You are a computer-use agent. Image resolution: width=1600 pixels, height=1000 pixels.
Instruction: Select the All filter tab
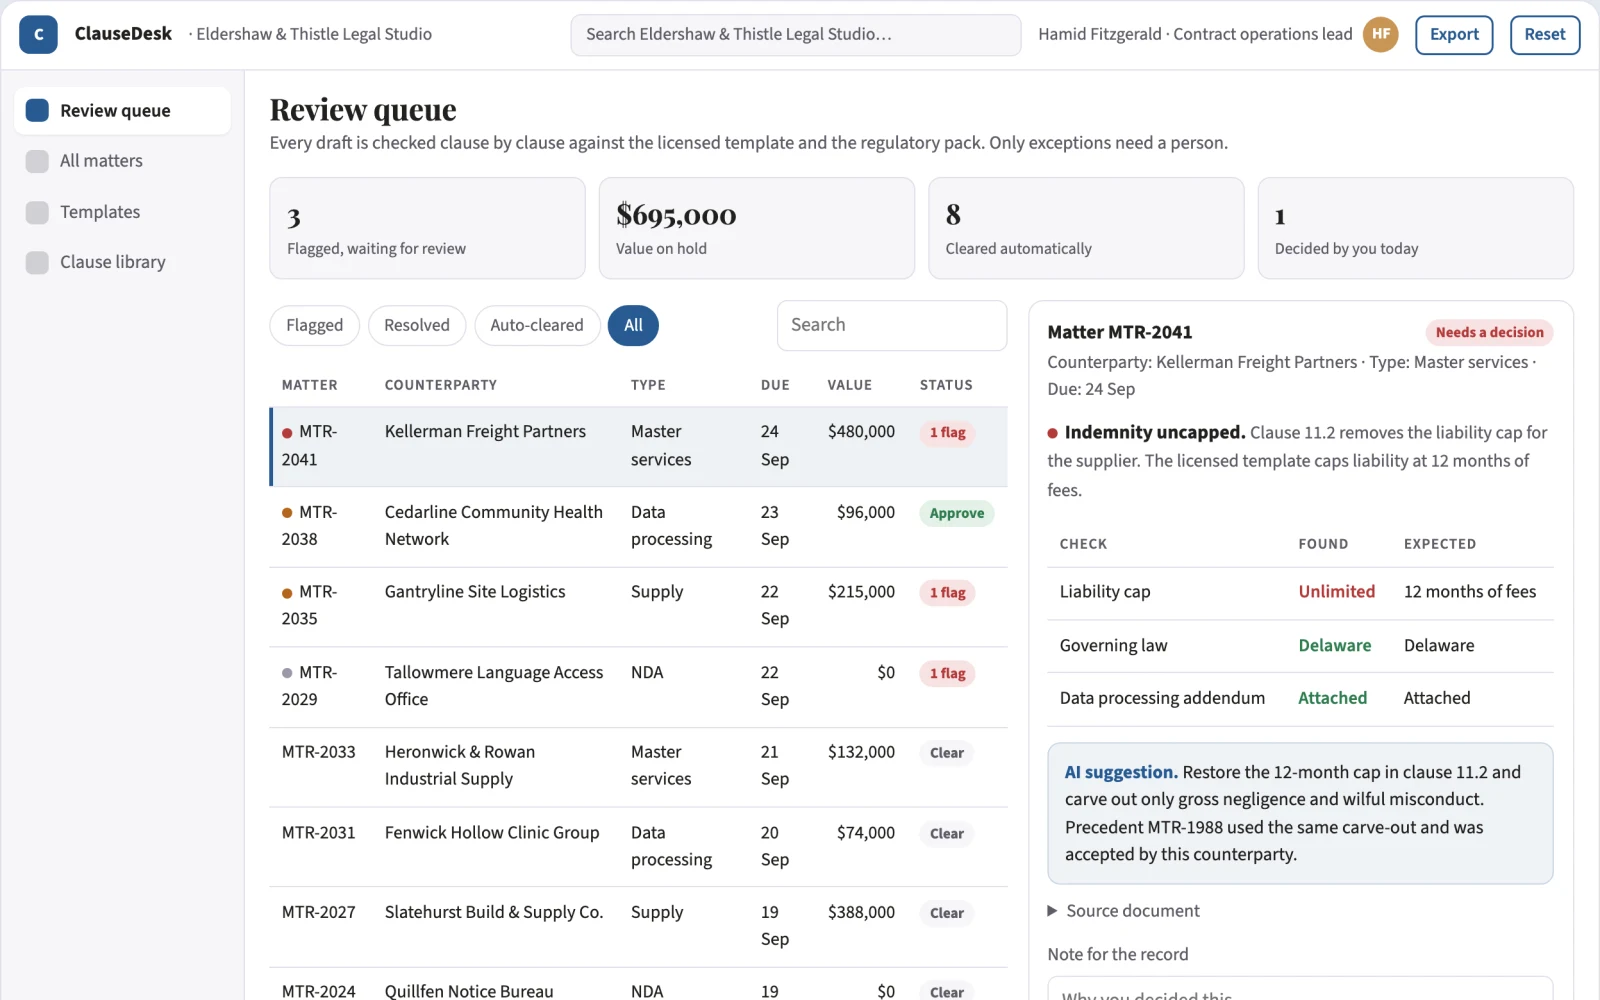tap(633, 325)
